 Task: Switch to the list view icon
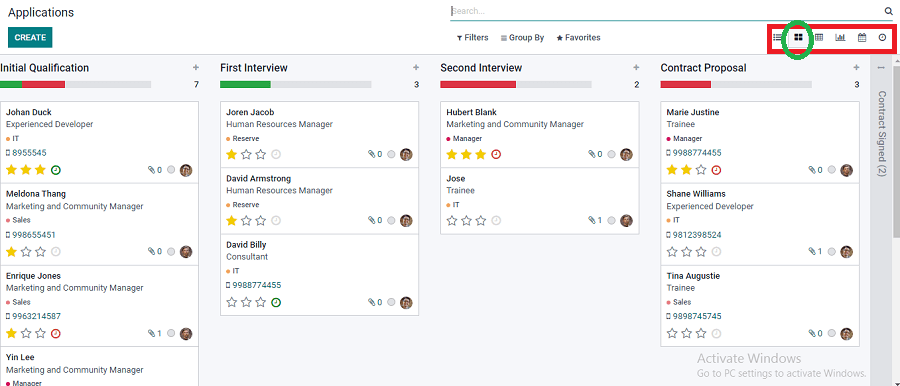point(777,37)
